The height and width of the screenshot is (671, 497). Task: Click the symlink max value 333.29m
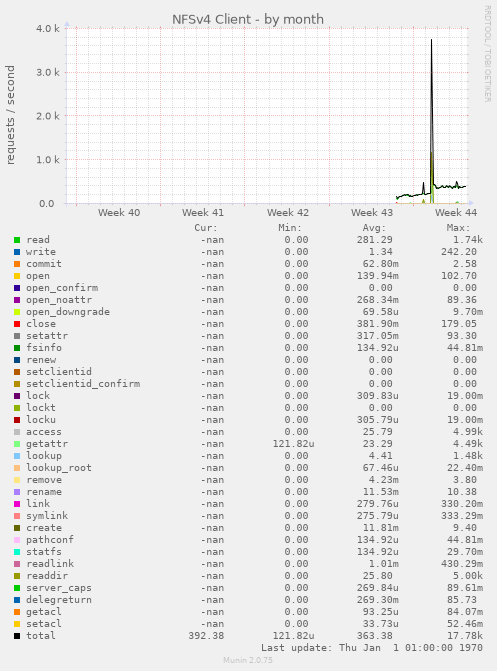pyautogui.click(x=462, y=516)
